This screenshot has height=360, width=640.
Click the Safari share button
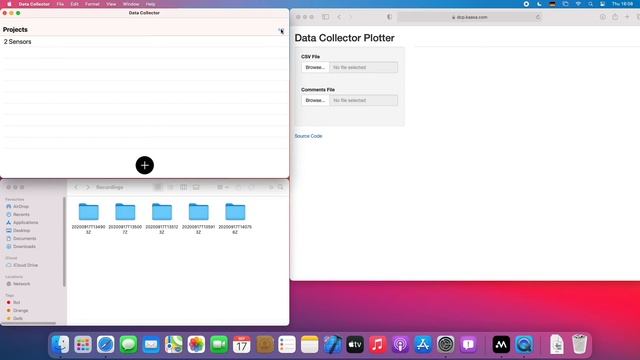[x=615, y=17]
